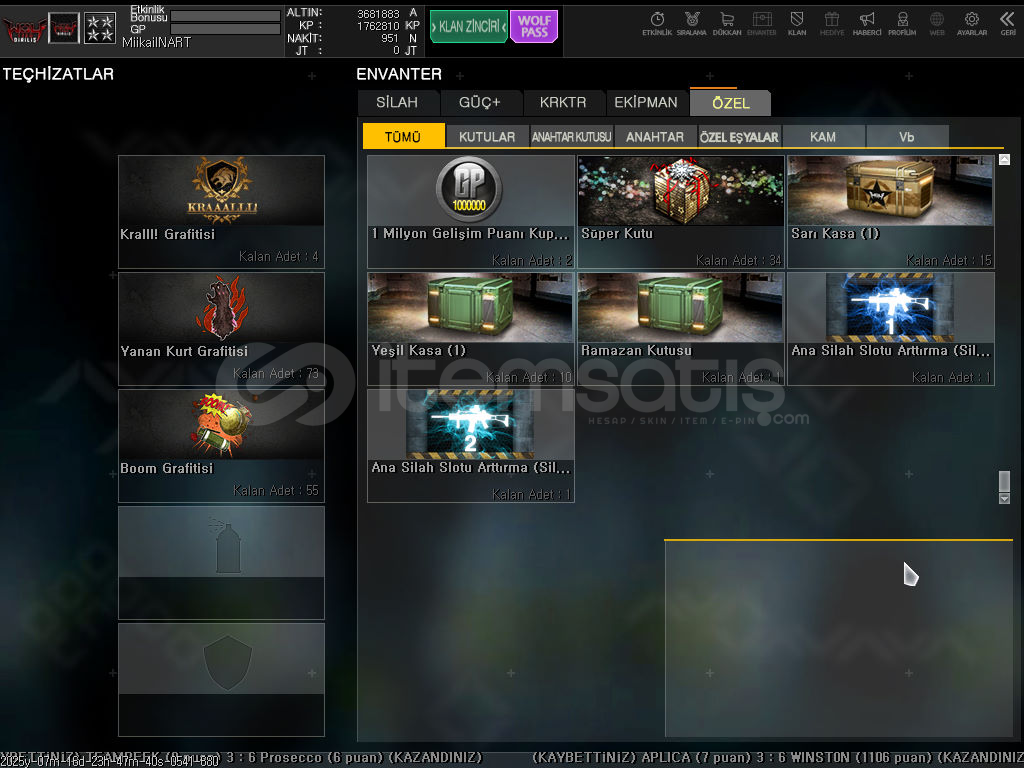Viewport: 1024px width, 768px height.
Task: Open the Wolf Pass button
Action: click(534, 27)
